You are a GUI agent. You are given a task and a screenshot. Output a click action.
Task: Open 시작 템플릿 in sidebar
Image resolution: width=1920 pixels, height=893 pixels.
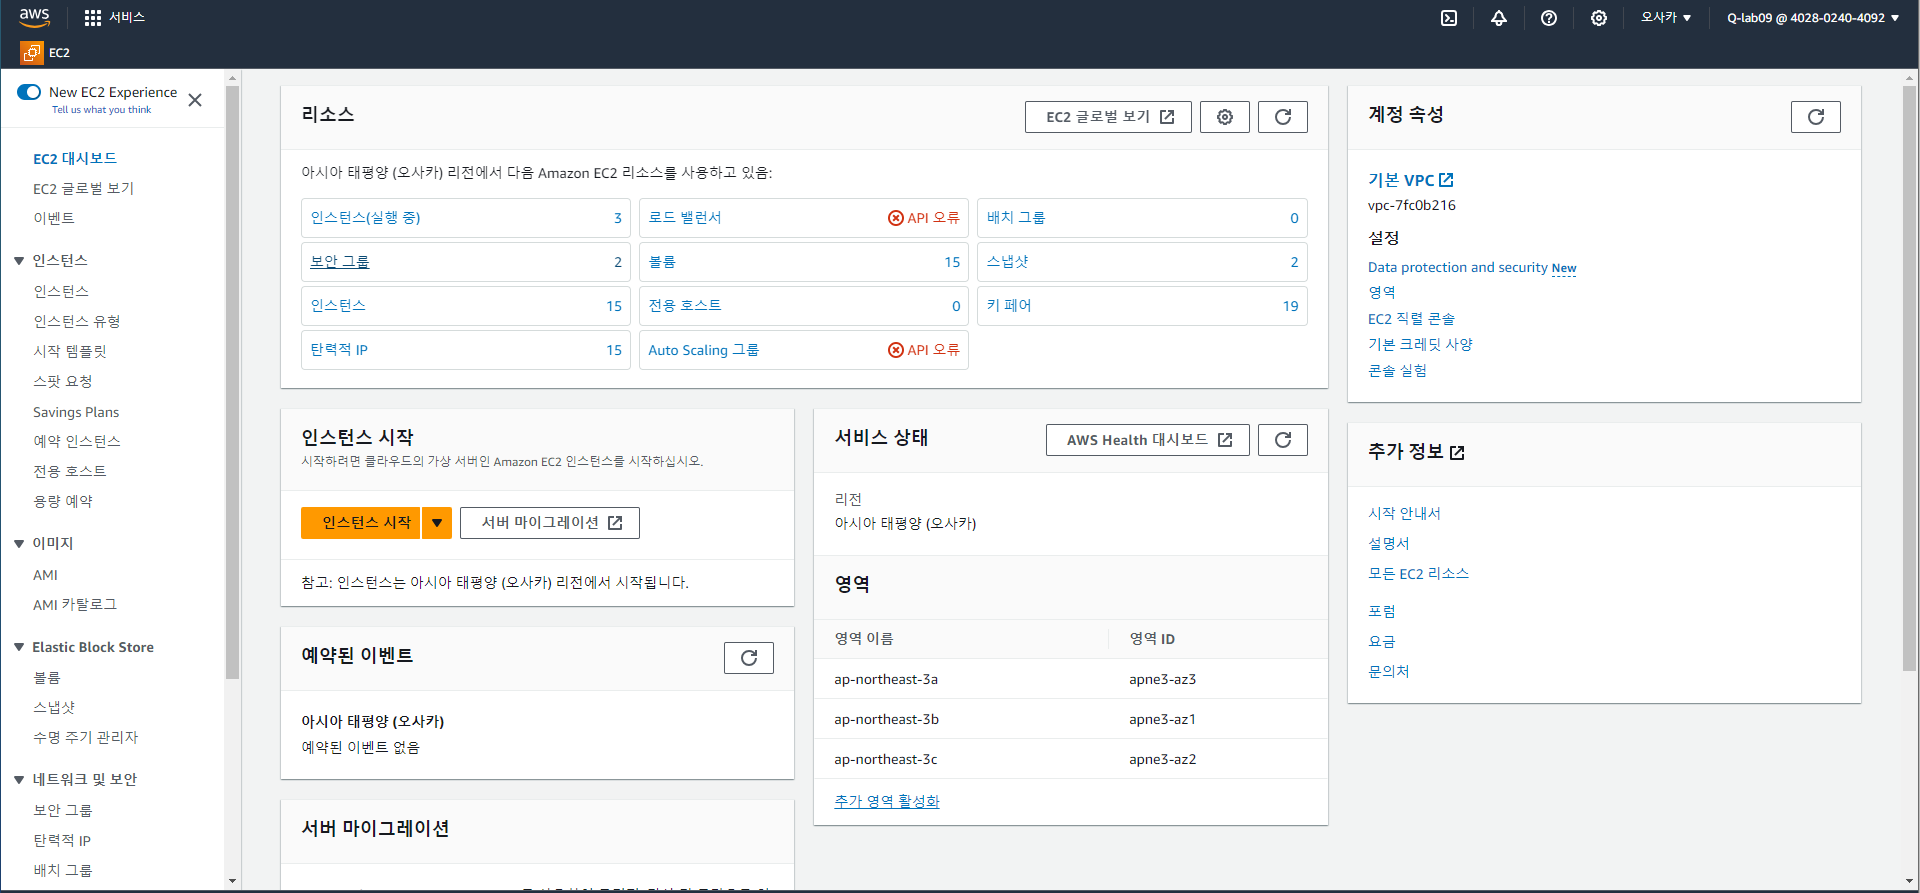pyautogui.click(x=70, y=352)
